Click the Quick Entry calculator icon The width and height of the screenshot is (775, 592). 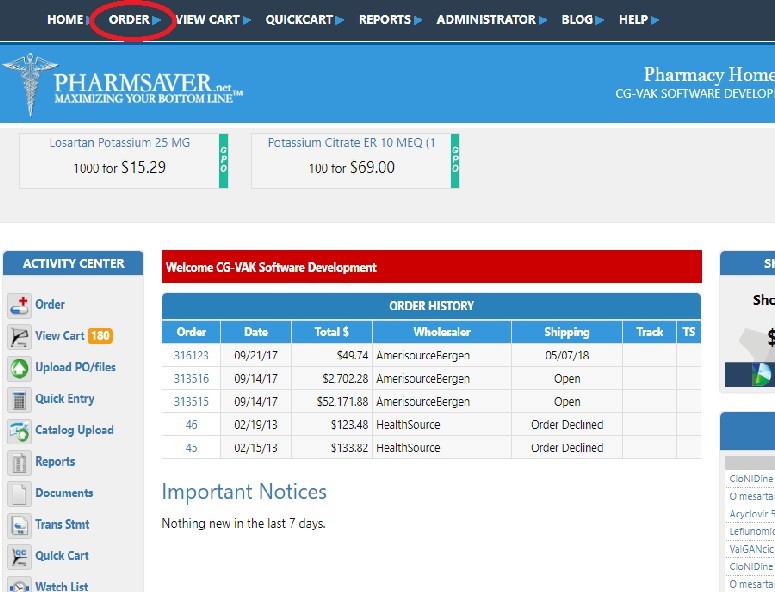(19, 400)
